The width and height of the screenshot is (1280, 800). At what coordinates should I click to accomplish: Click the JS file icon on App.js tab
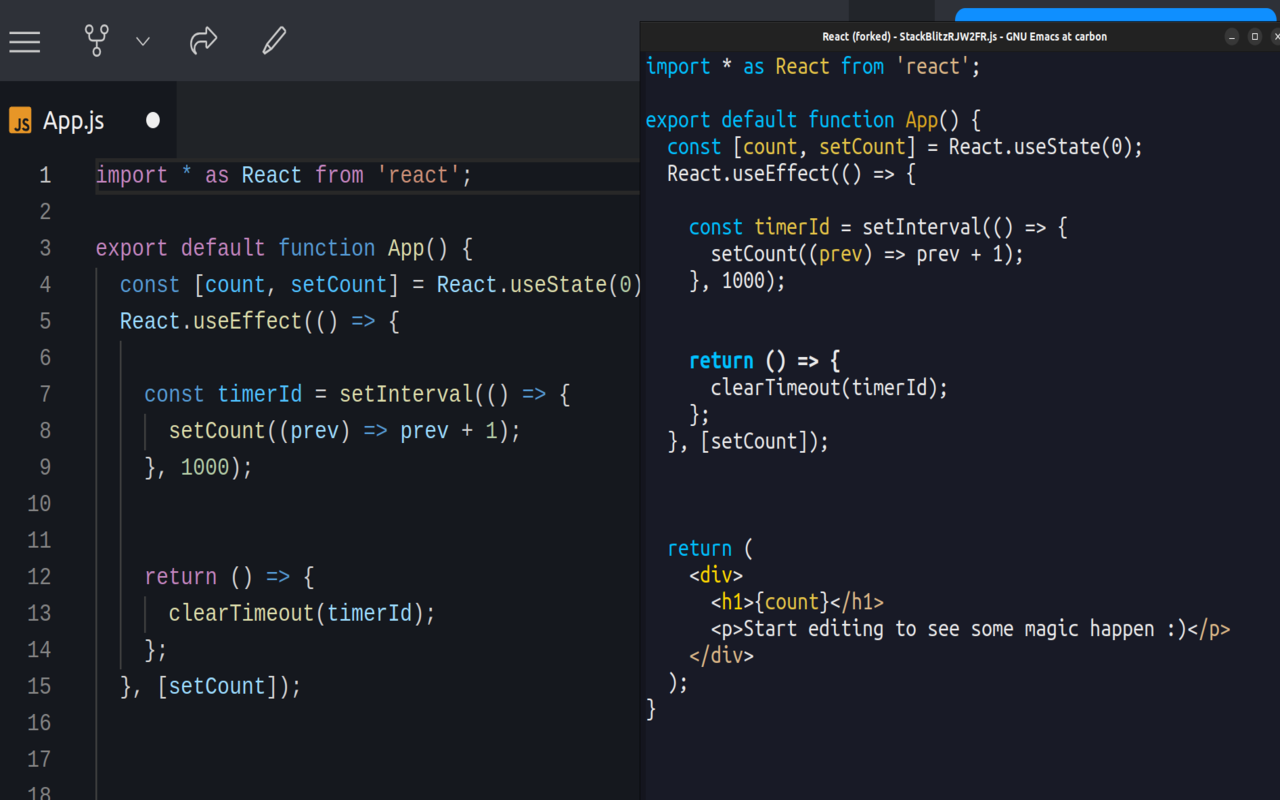click(20, 121)
